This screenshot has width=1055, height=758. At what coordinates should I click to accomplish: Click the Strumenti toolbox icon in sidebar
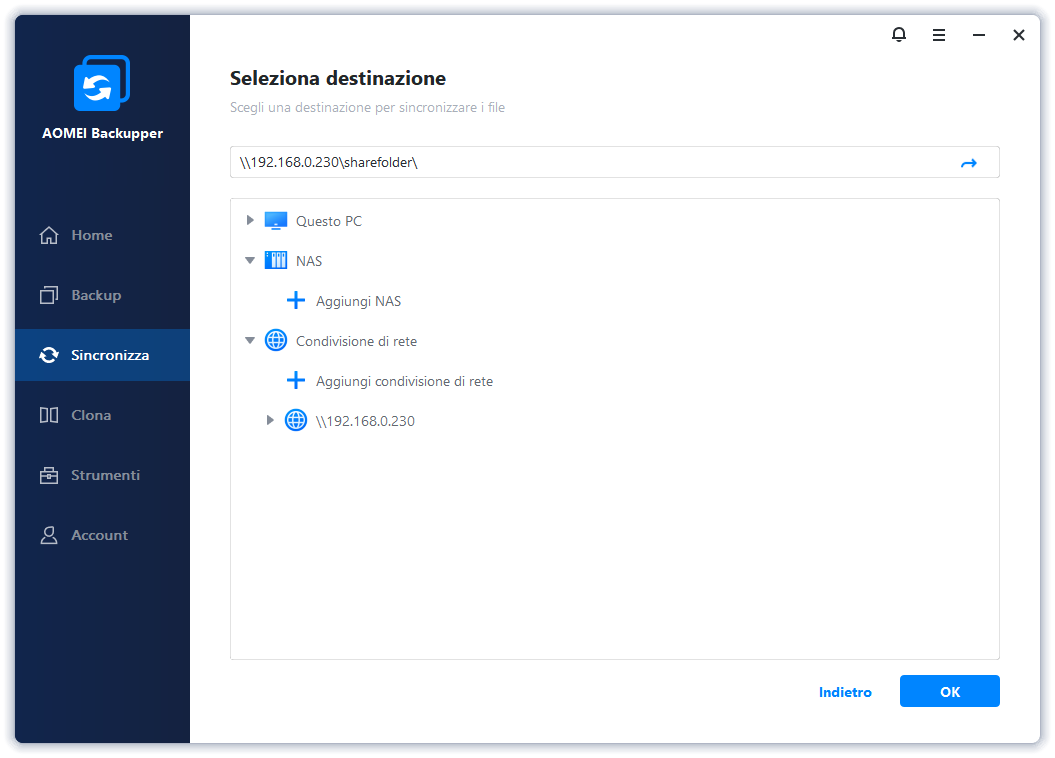[x=49, y=475]
